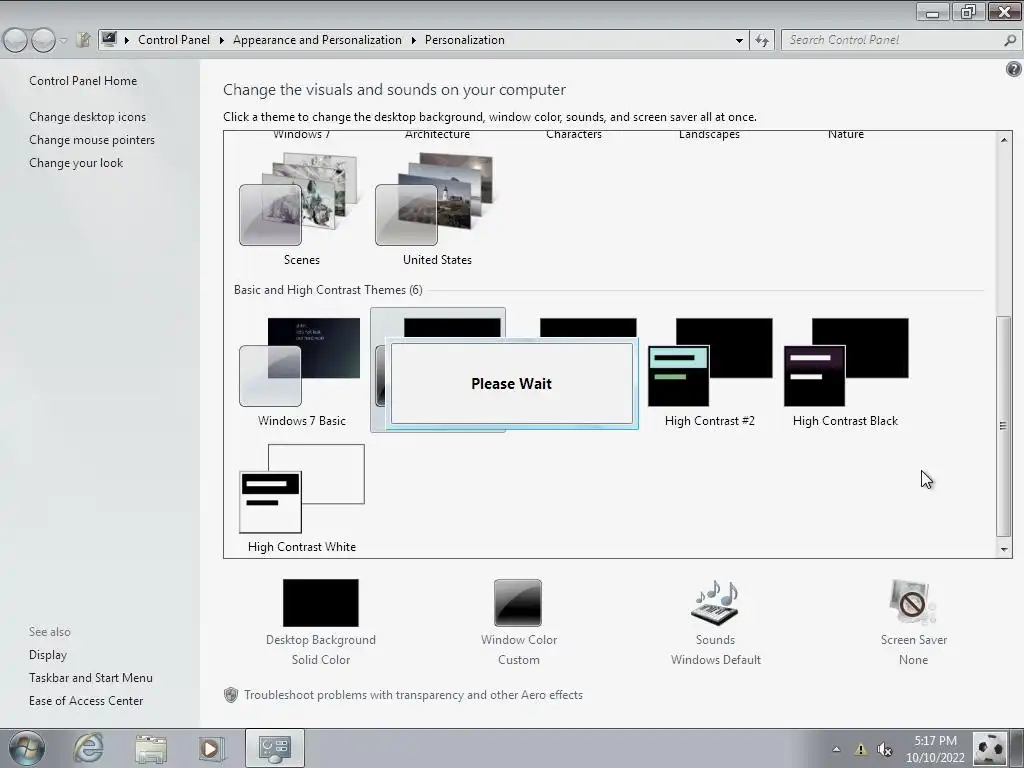Click the troubleshoot shield icon

pos(231,695)
